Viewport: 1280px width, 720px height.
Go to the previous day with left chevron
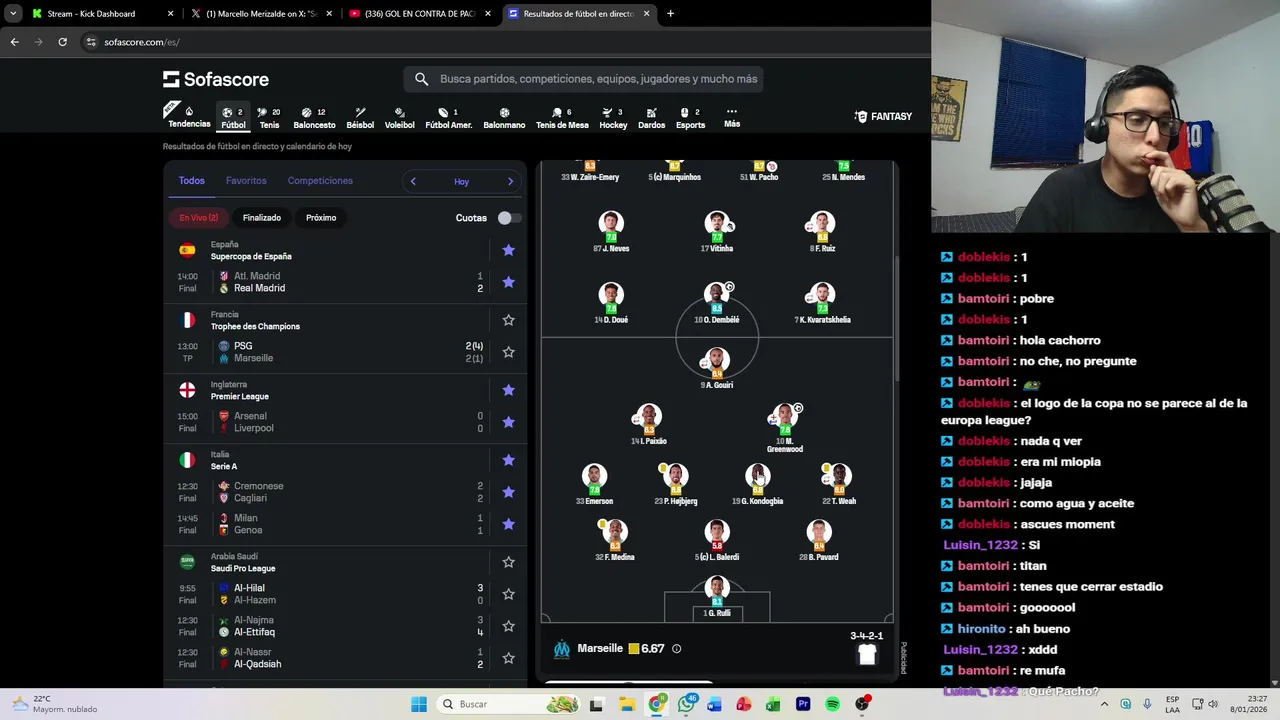pyautogui.click(x=413, y=181)
